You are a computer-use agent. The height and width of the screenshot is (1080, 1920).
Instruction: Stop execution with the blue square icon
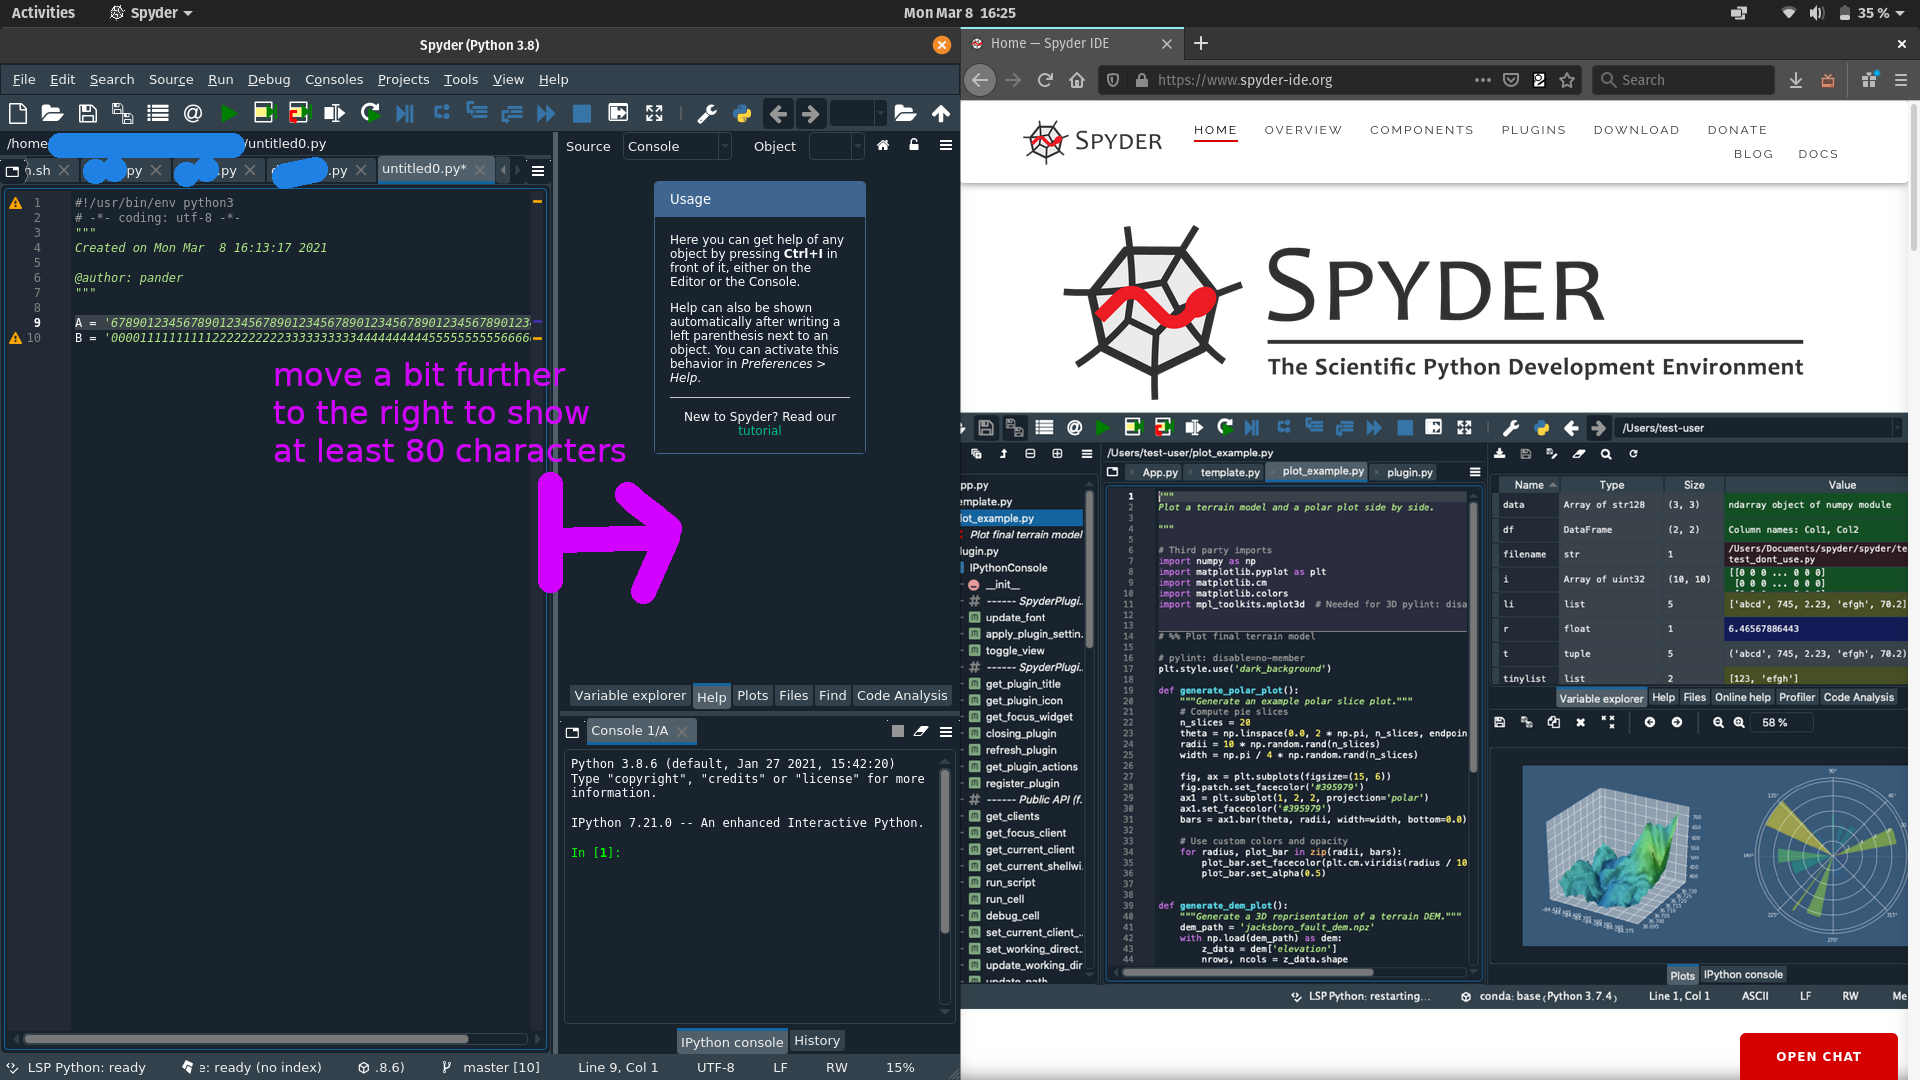pos(581,113)
